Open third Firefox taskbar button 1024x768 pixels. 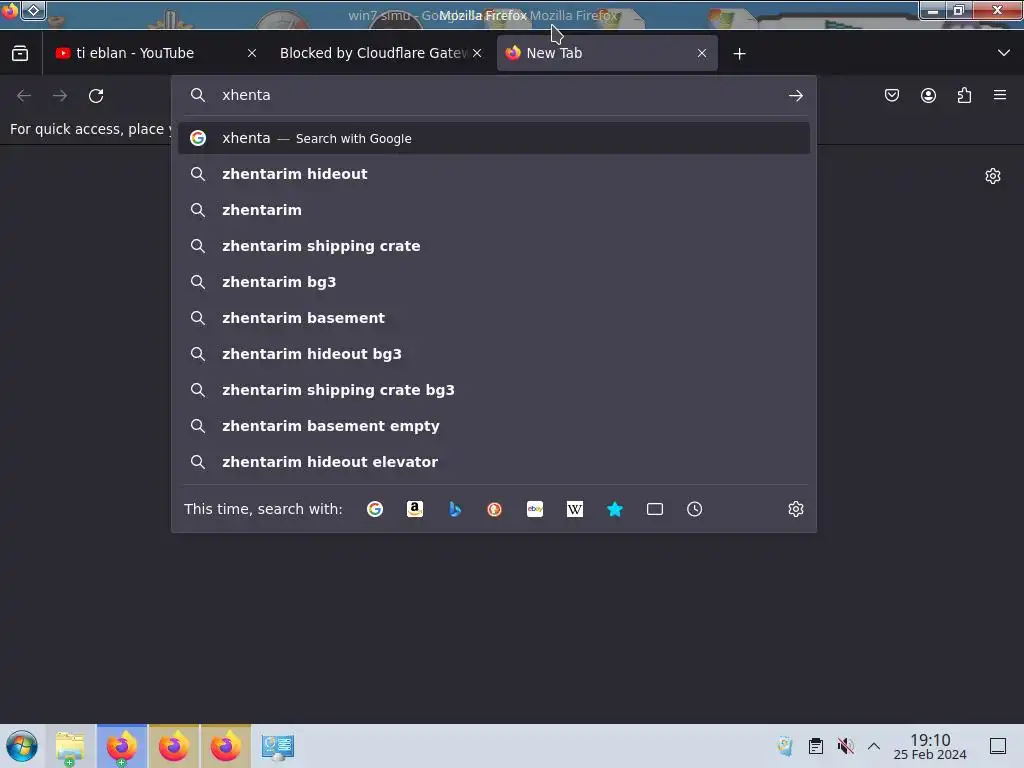click(225, 746)
